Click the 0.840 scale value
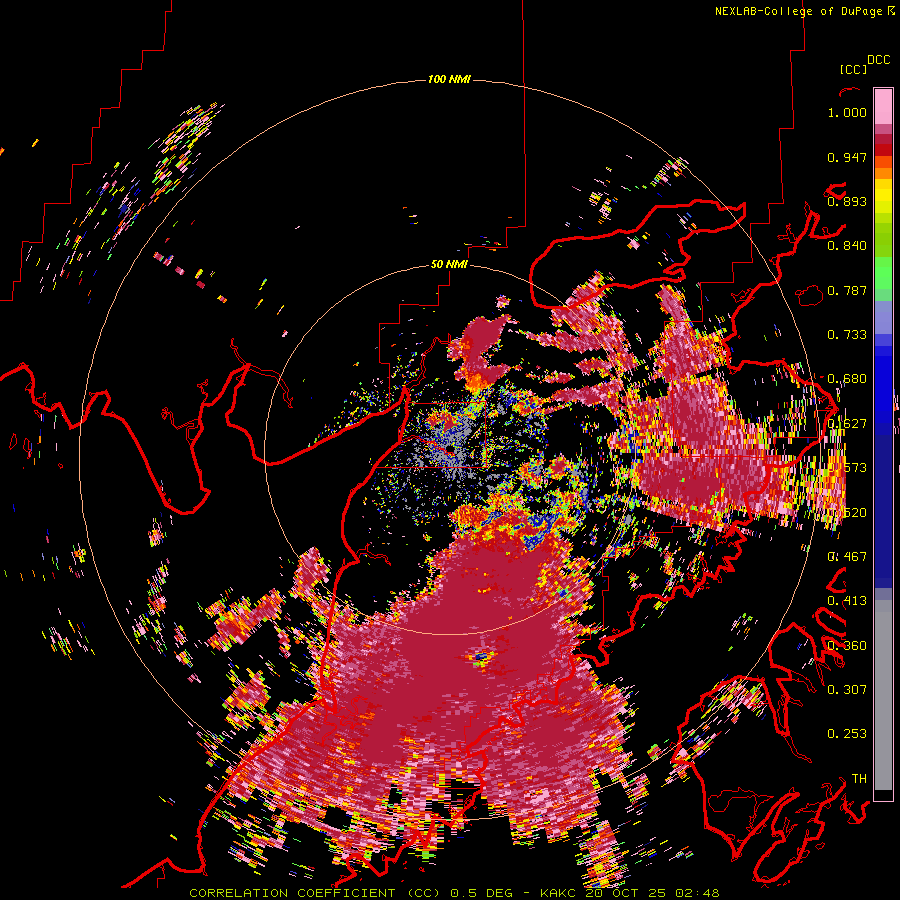Image resolution: width=900 pixels, height=900 pixels. click(847, 246)
